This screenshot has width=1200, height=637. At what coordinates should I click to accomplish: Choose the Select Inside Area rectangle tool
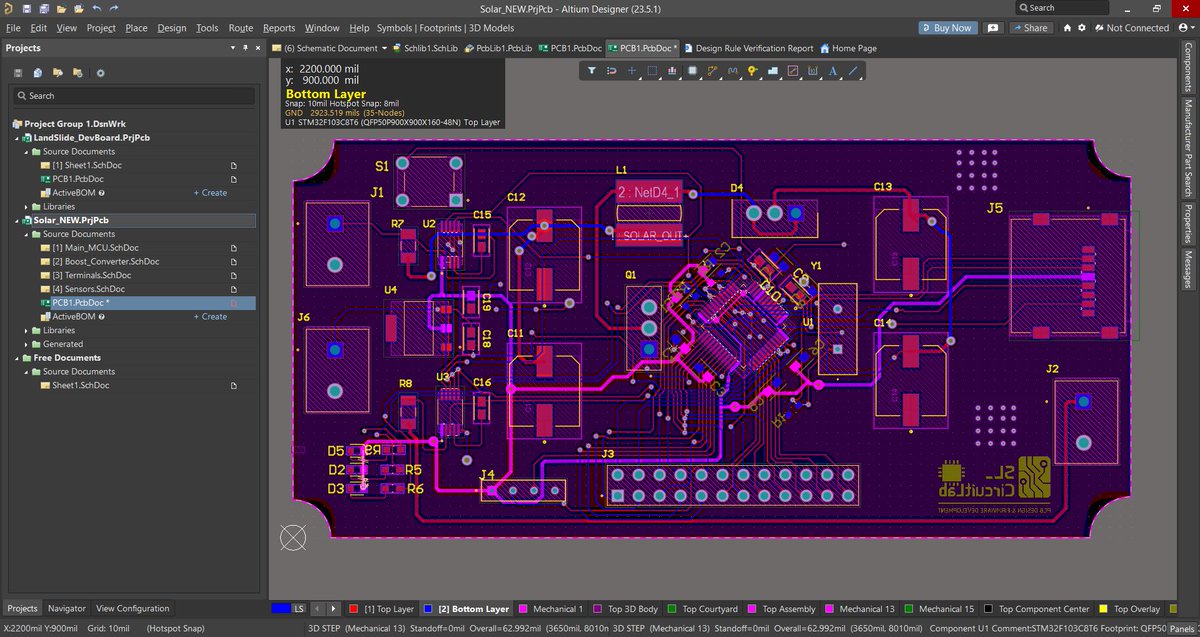pyautogui.click(x=652, y=71)
